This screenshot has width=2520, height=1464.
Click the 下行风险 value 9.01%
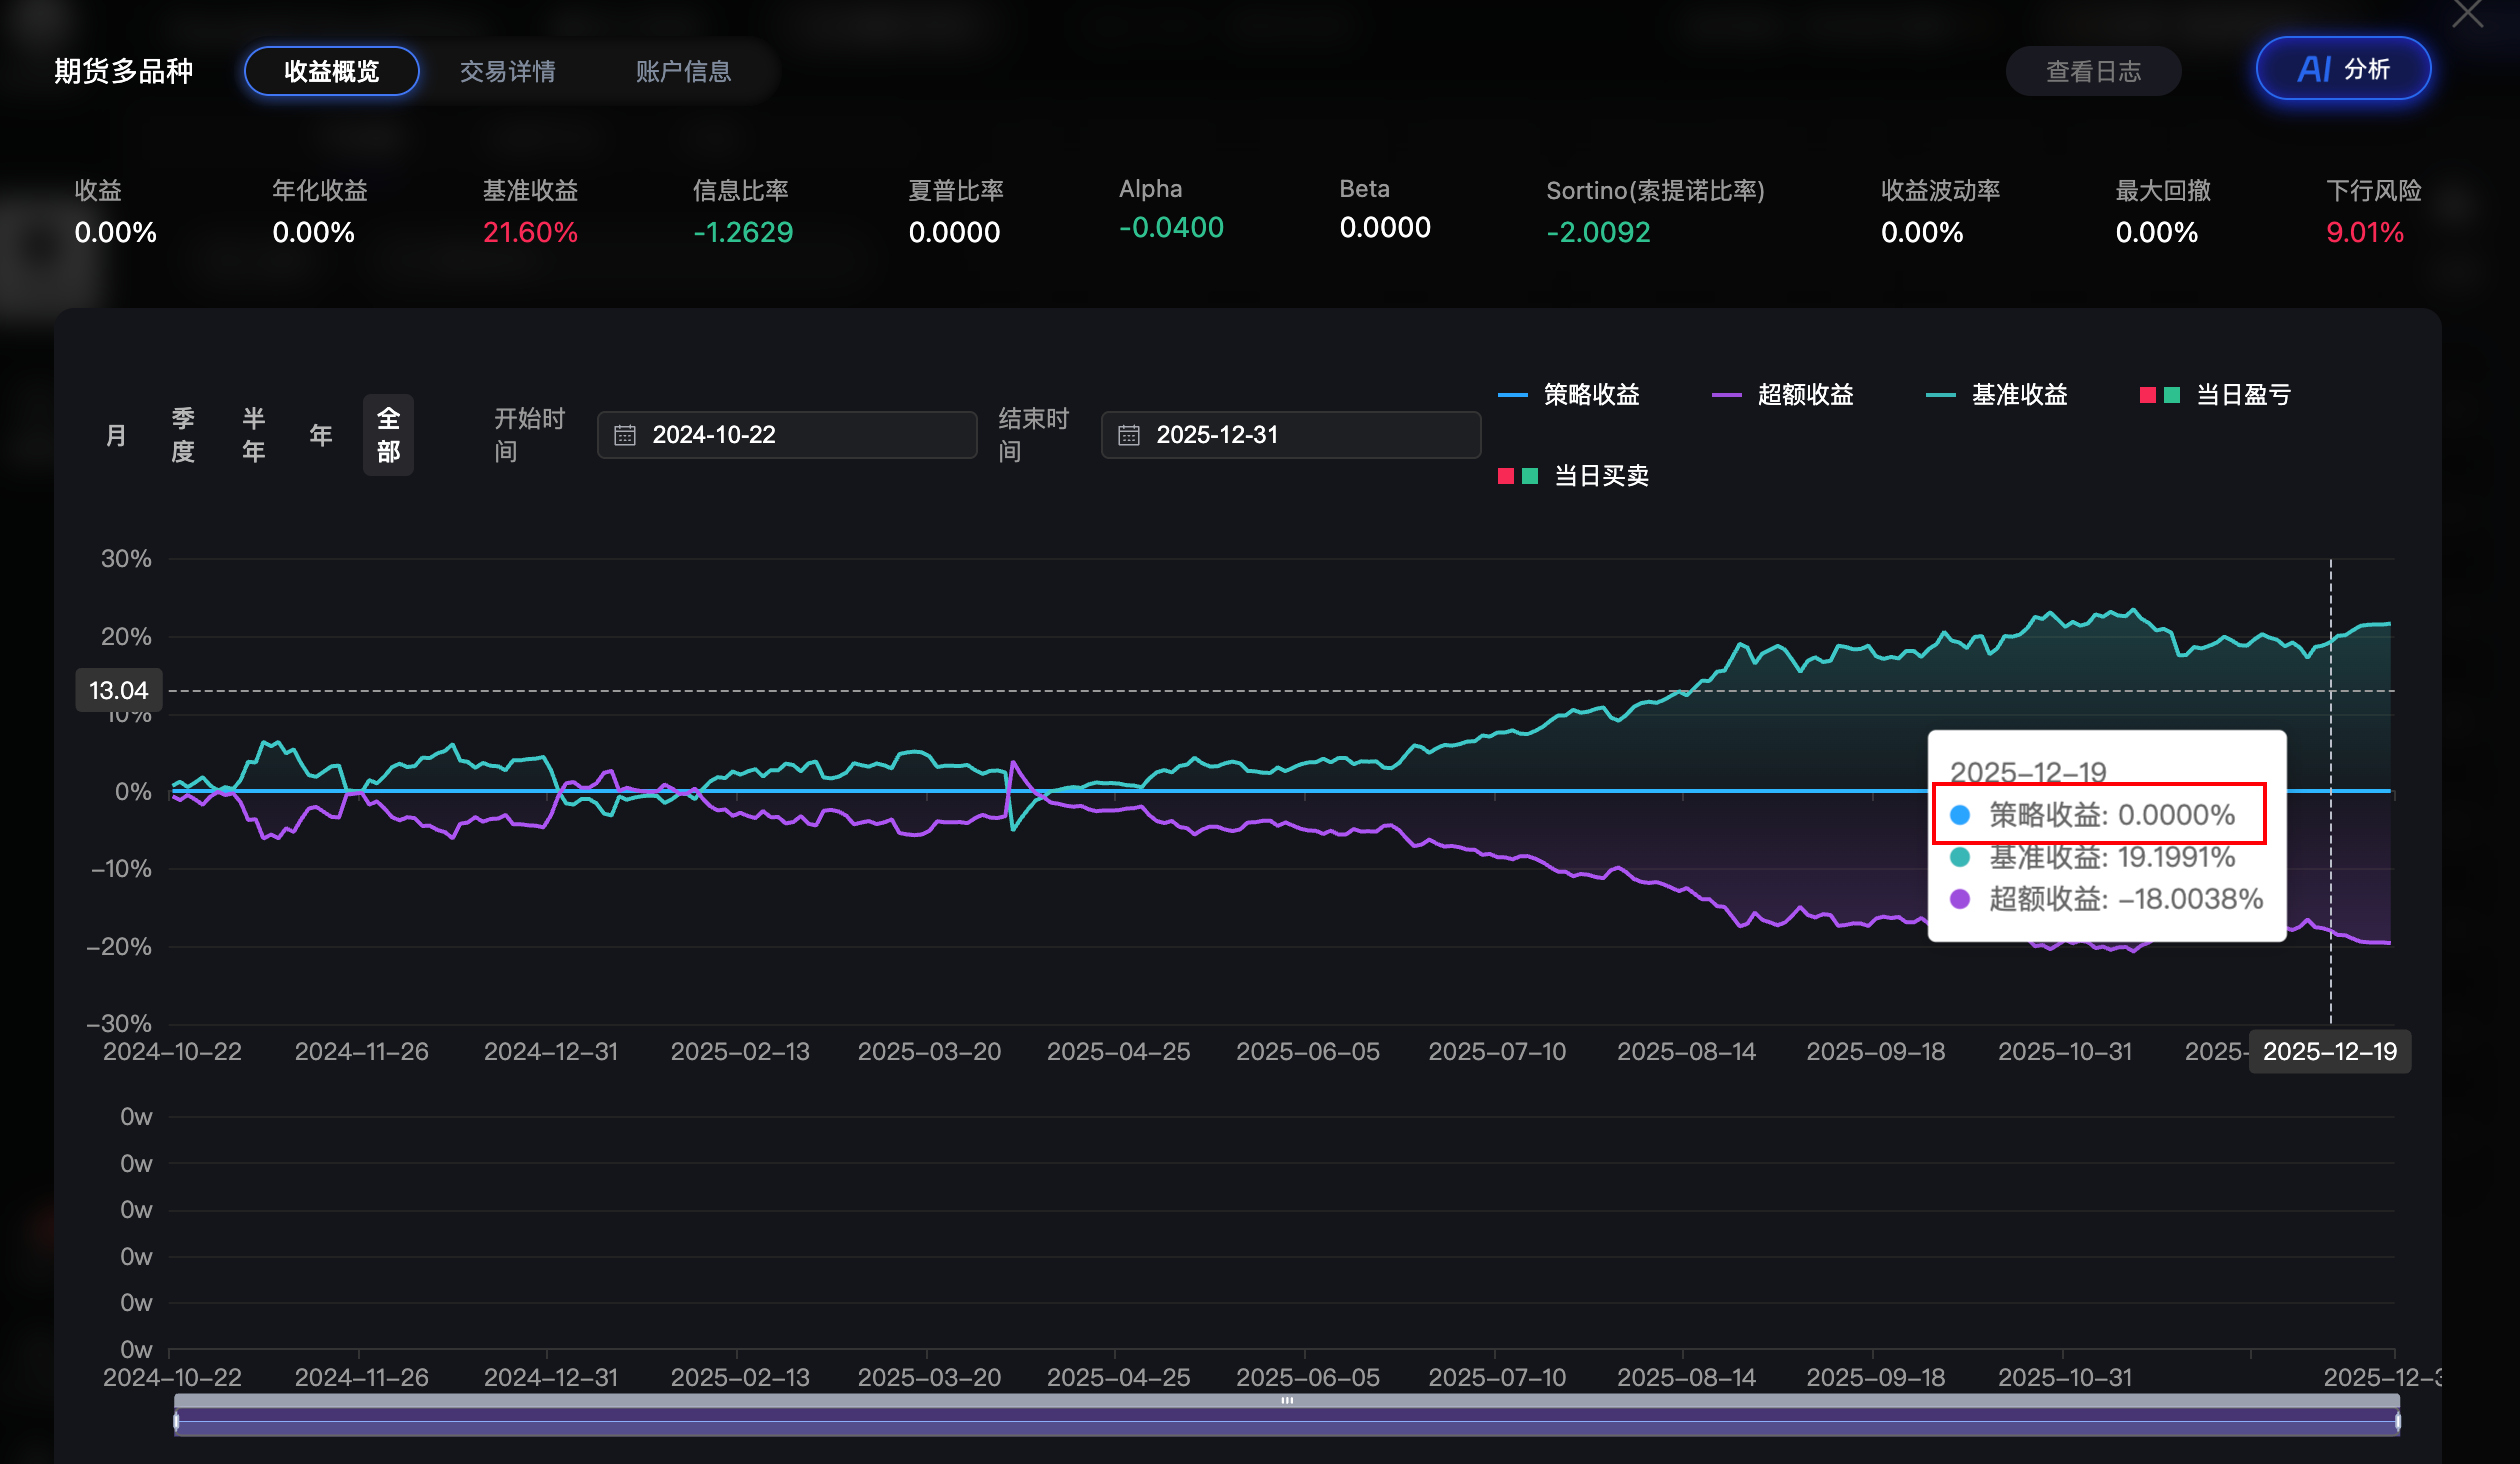coord(2364,232)
